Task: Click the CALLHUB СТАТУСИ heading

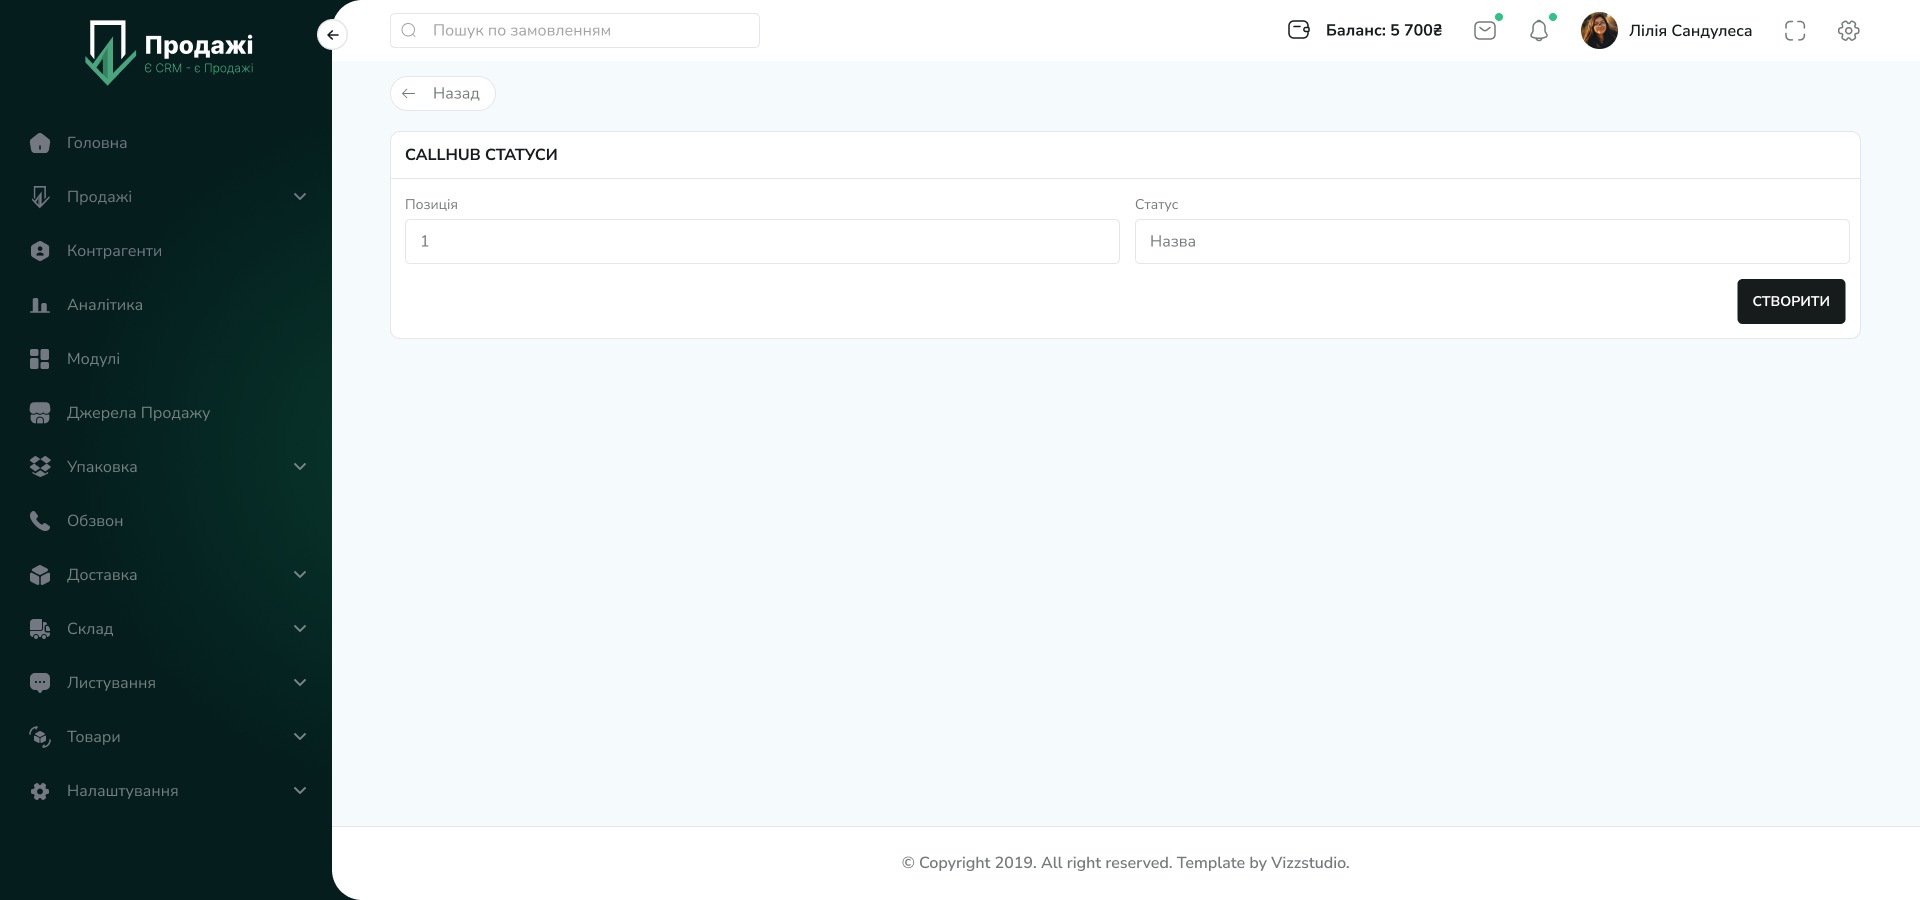Action: [481, 155]
